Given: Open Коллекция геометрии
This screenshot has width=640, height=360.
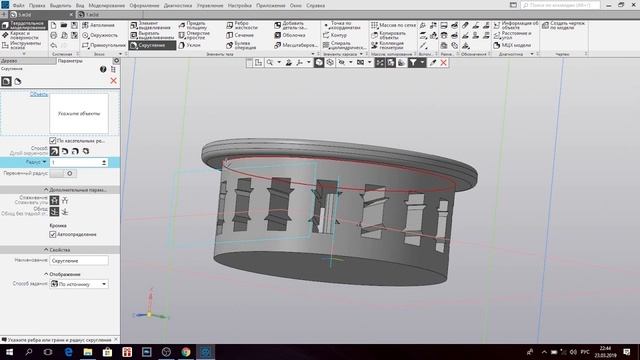Looking at the screenshot, I should point(388,45).
